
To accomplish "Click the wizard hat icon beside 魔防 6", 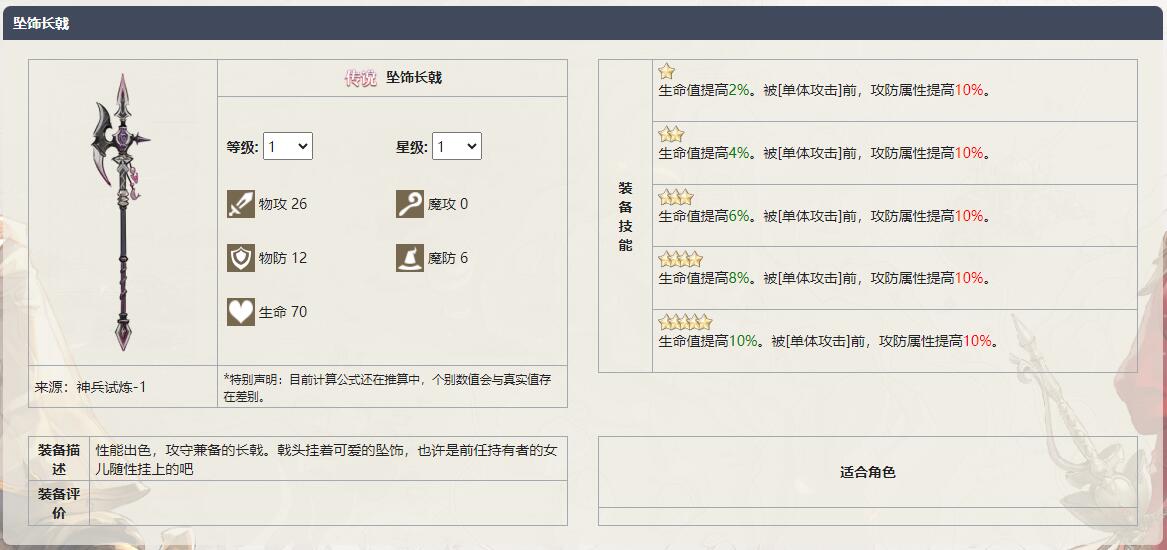I will click(409, 258).
